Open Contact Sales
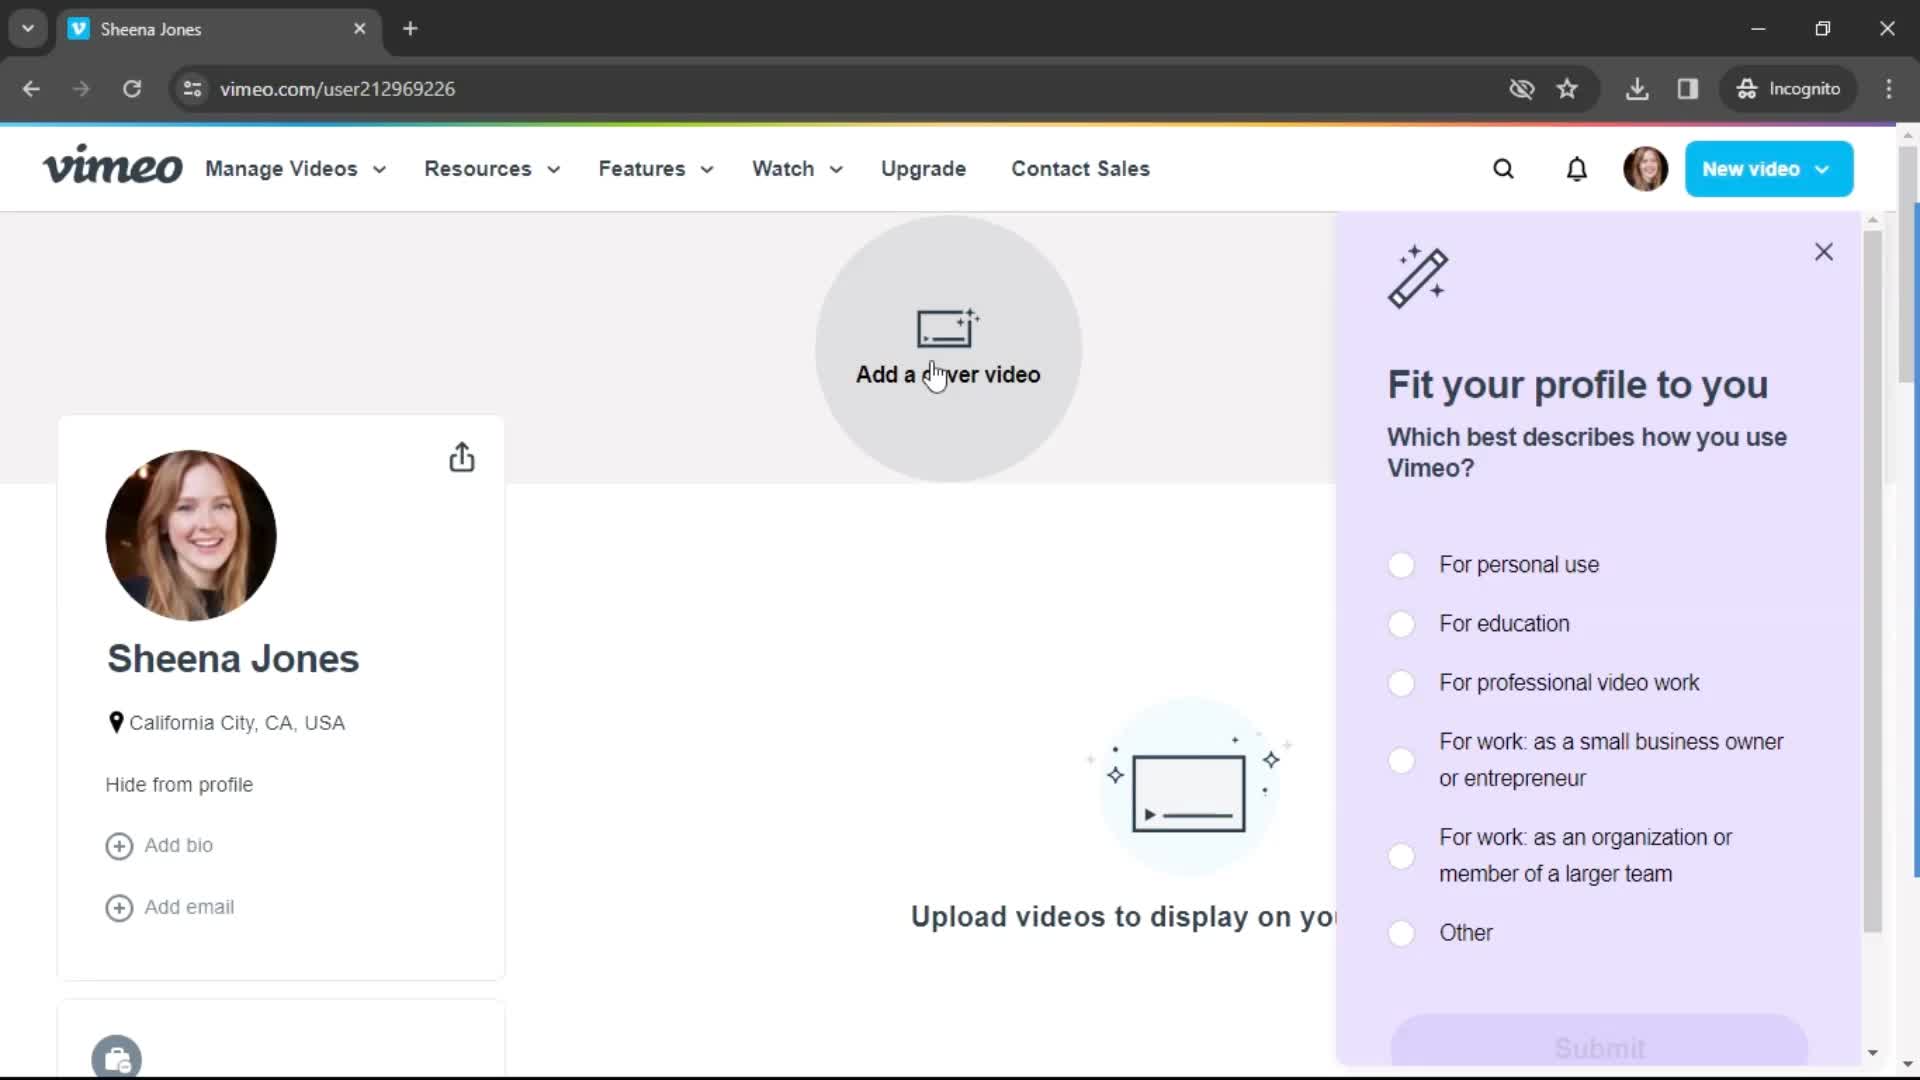The width and height of the screenshot is (1920, 1080). [1080, 169]
